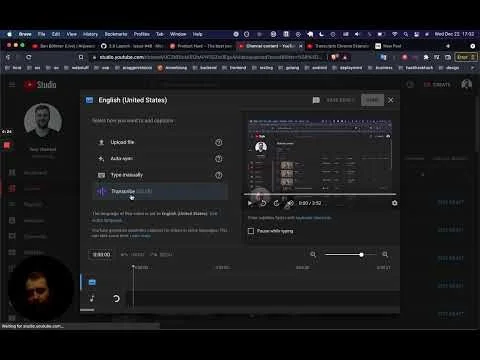480x360 pixels.
Task: Open preview player settings gear
Action: [395, 203]
